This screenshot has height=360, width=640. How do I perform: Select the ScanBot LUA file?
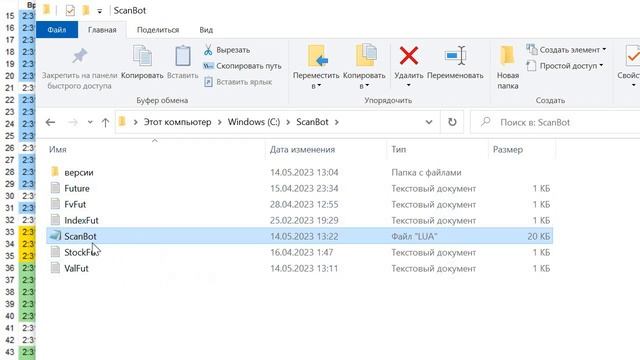tap(300, 236)
